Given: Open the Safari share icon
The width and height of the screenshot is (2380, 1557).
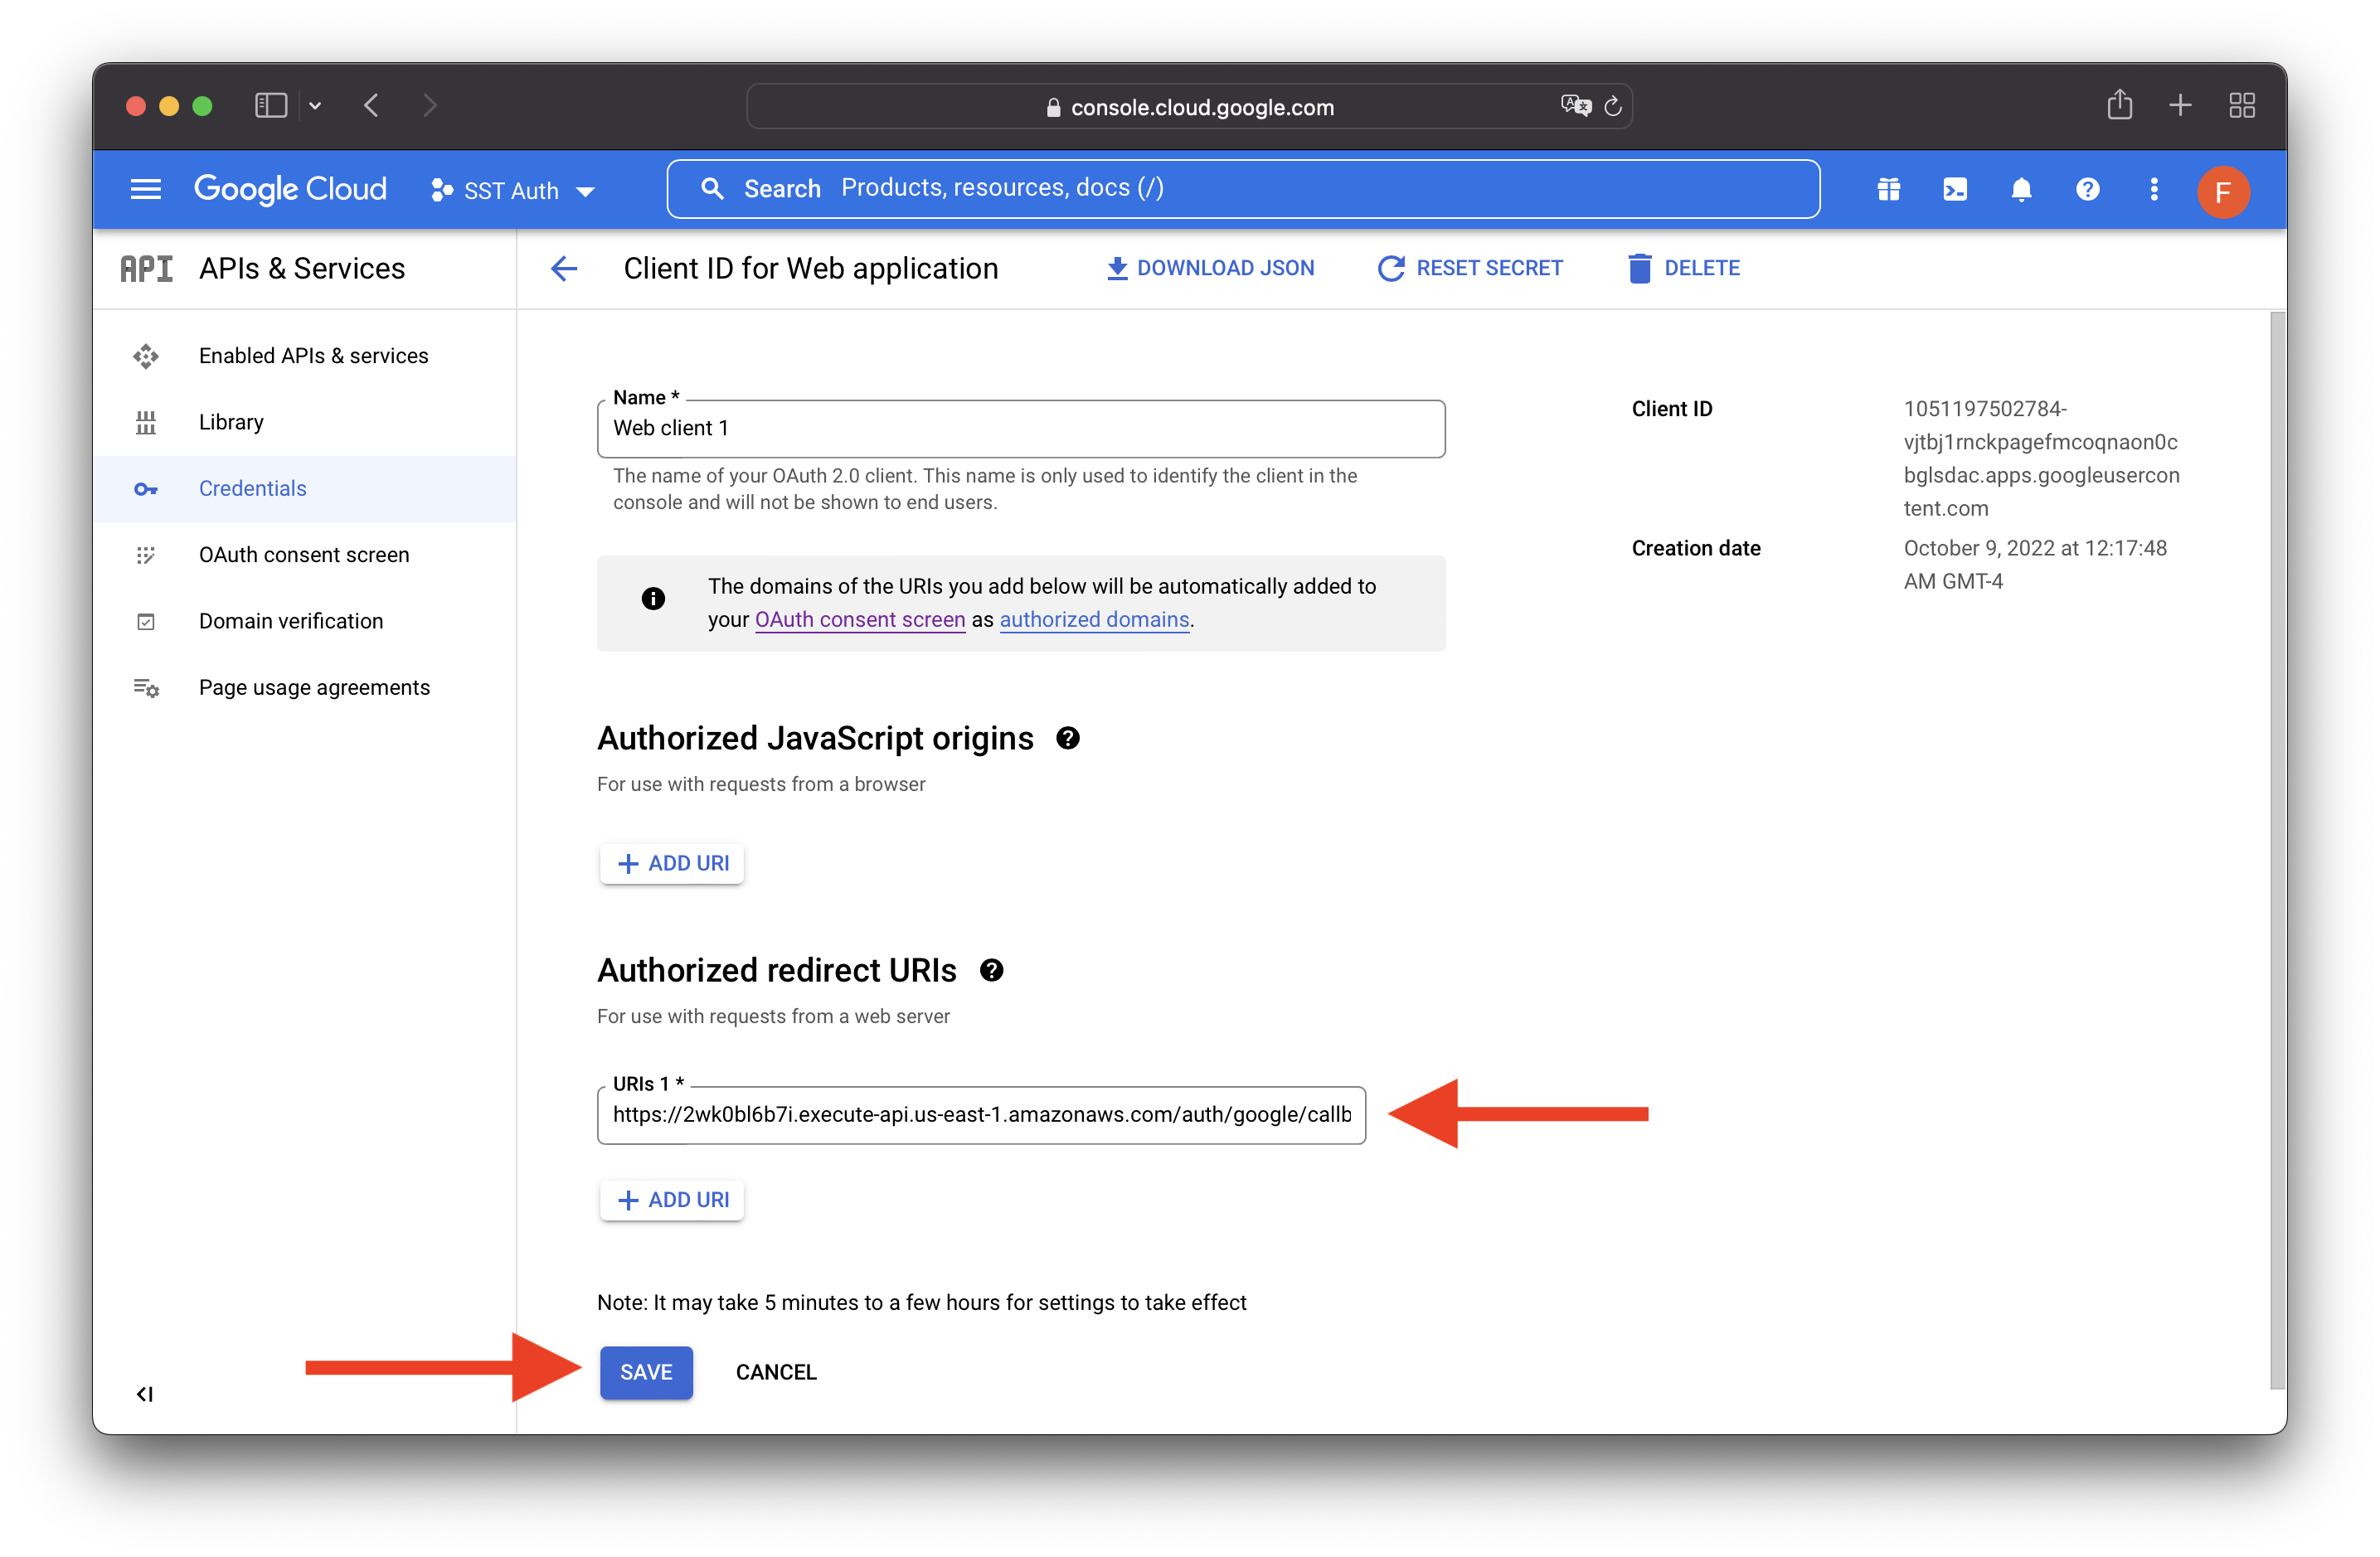Looking at the screenshot, I should (2119, 105).
